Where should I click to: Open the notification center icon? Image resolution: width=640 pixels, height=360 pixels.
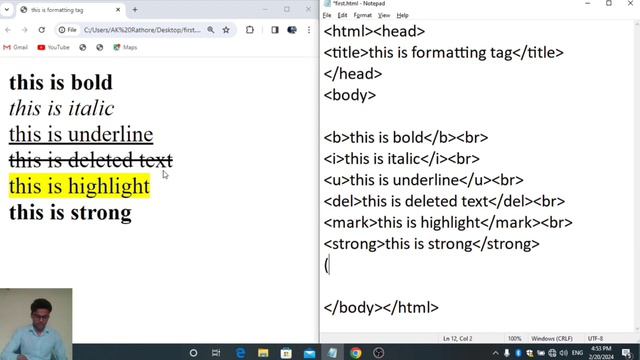[x=627, y=353]
